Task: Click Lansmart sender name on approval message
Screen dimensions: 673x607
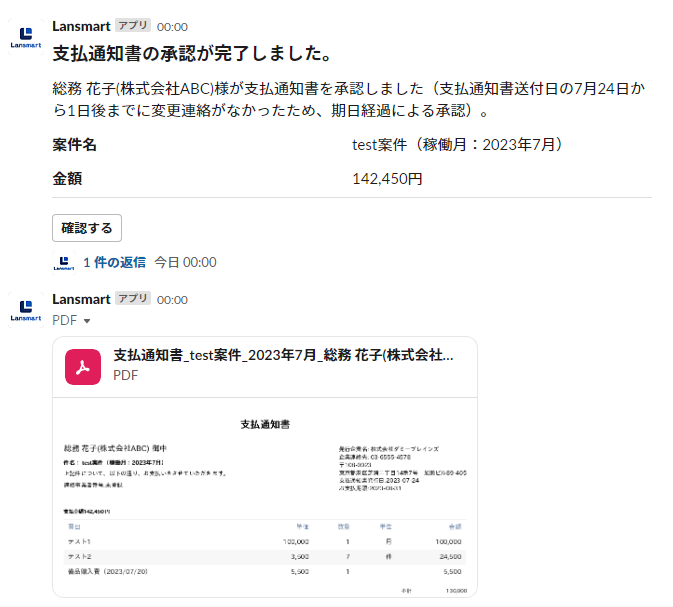Action: [x=81, y=26]
